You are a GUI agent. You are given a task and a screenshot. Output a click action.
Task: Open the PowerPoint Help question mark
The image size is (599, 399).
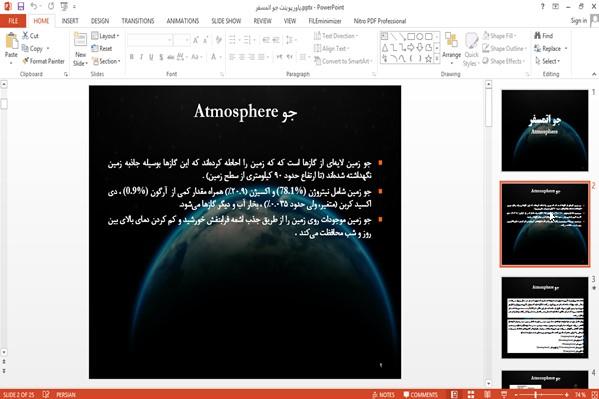(x=542, y=6)
